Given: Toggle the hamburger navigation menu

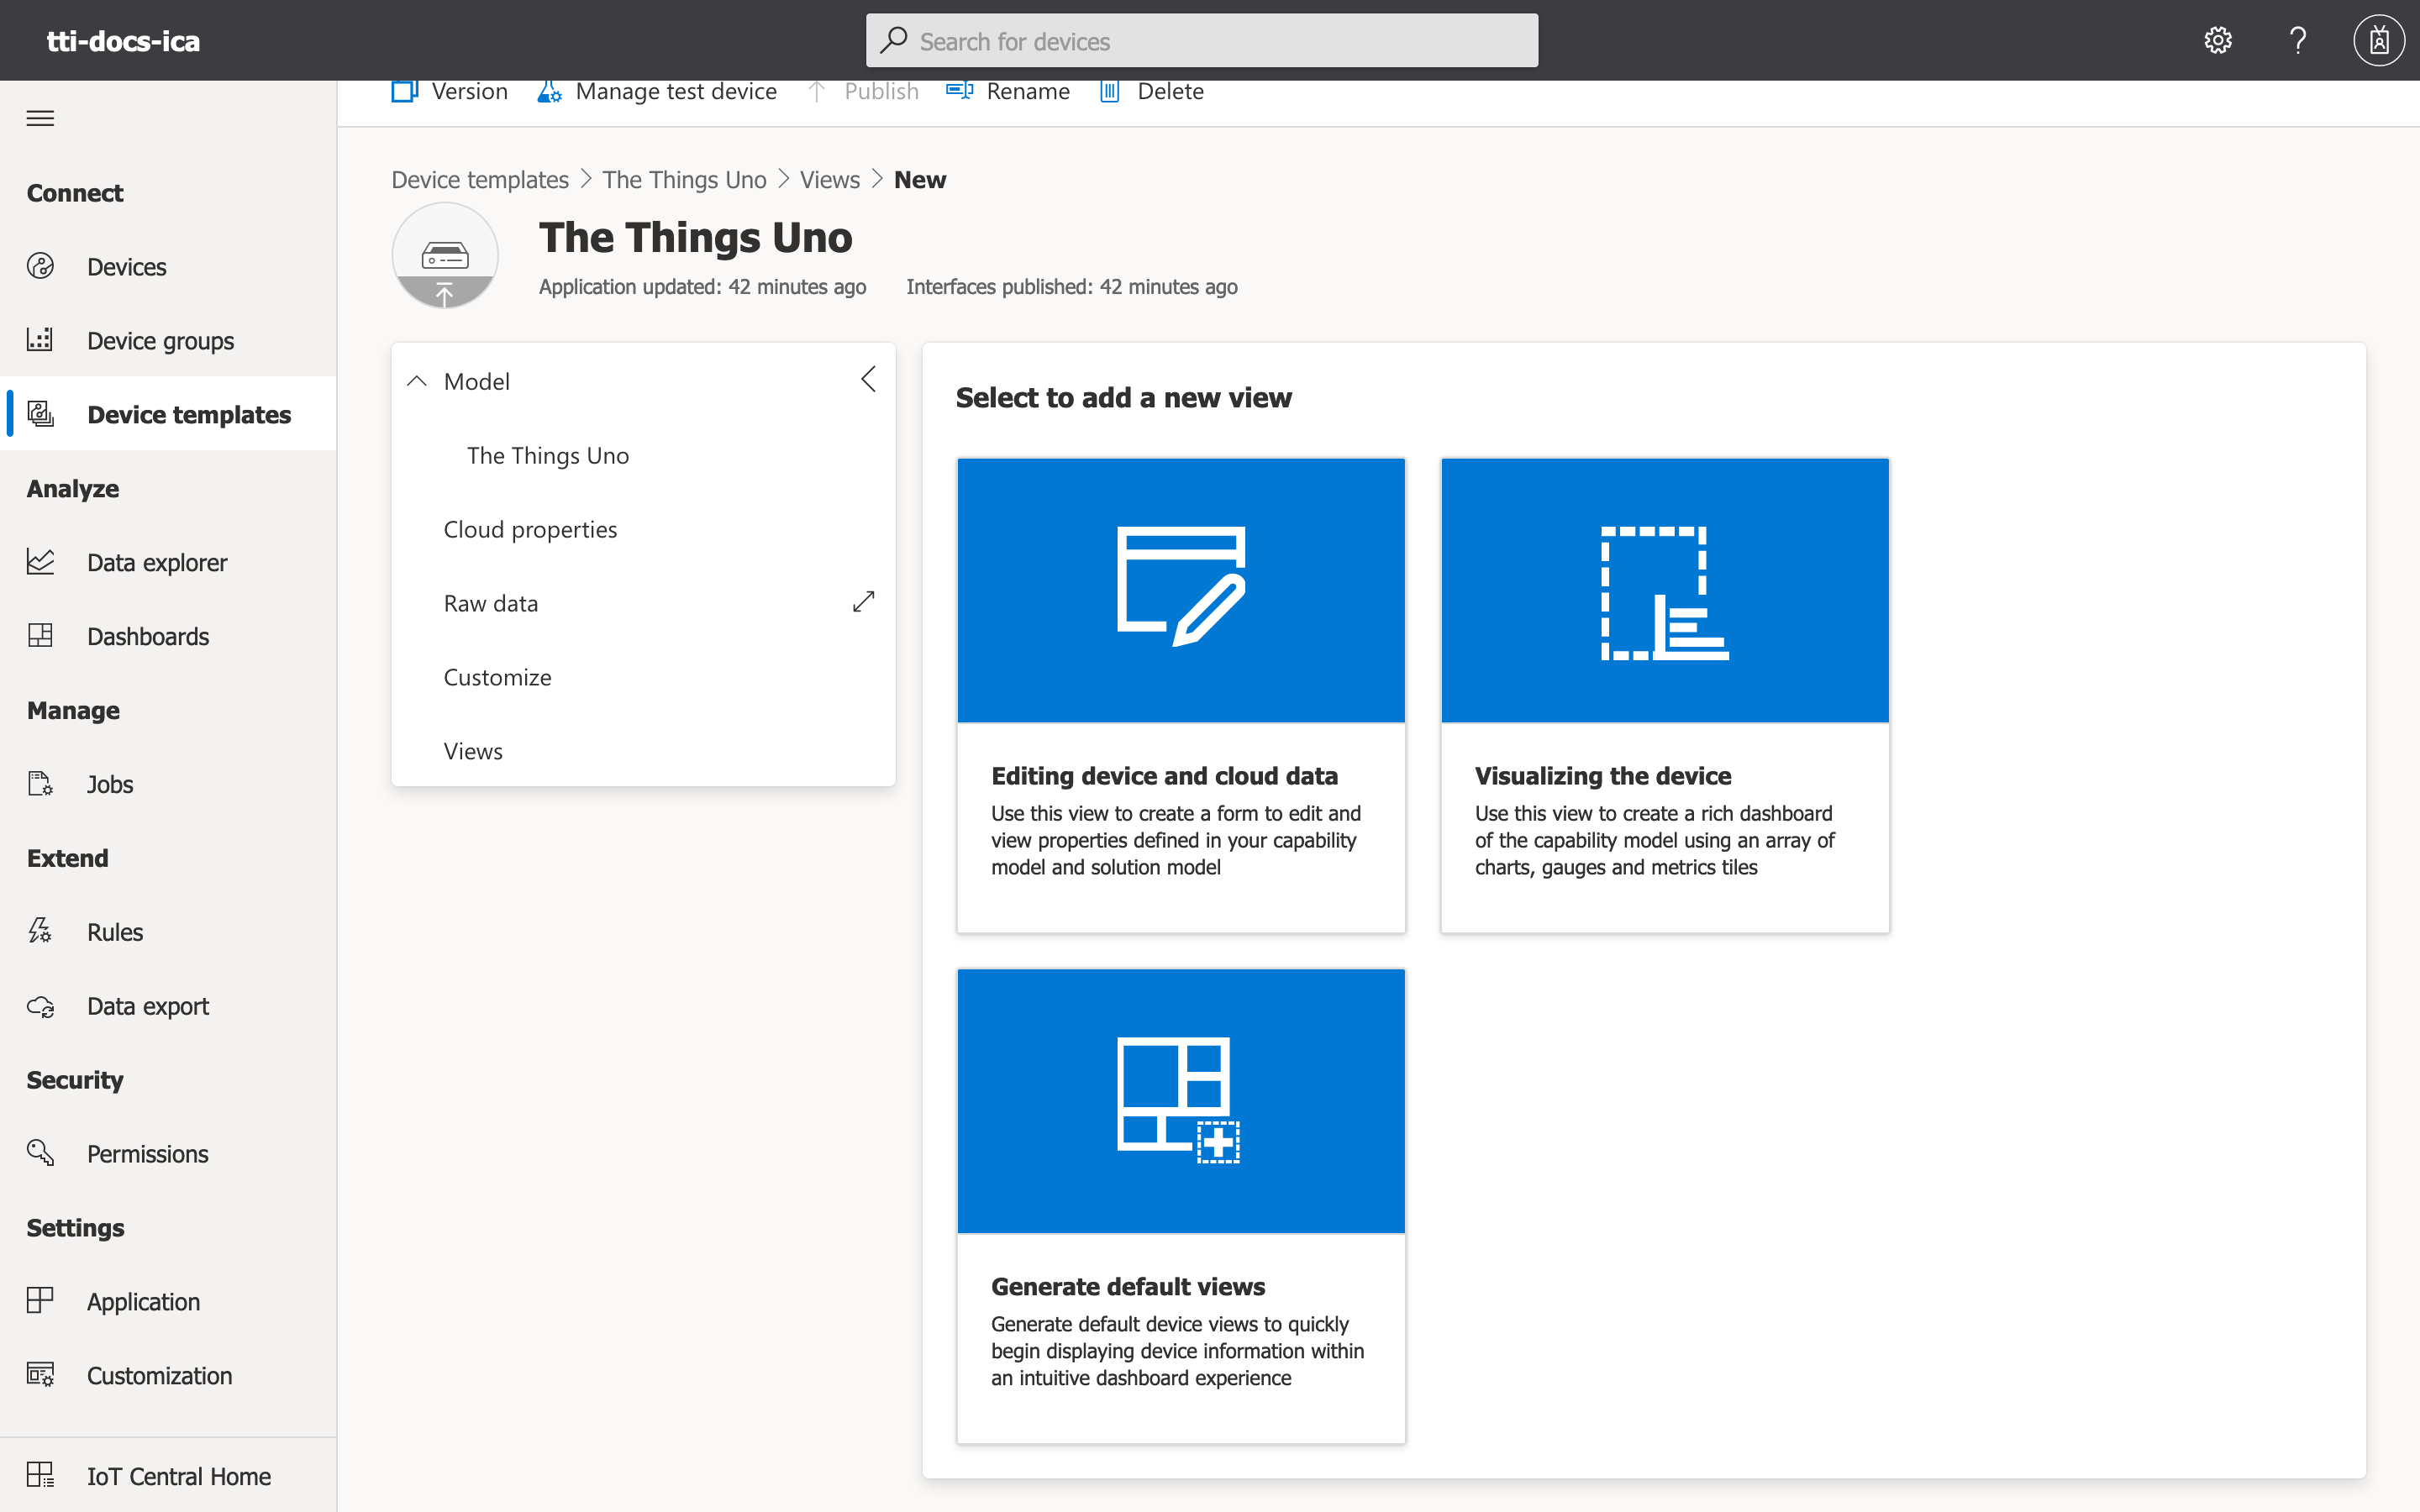Looking at the screenshot, I should pyautogui.click(x=40, y=118).
